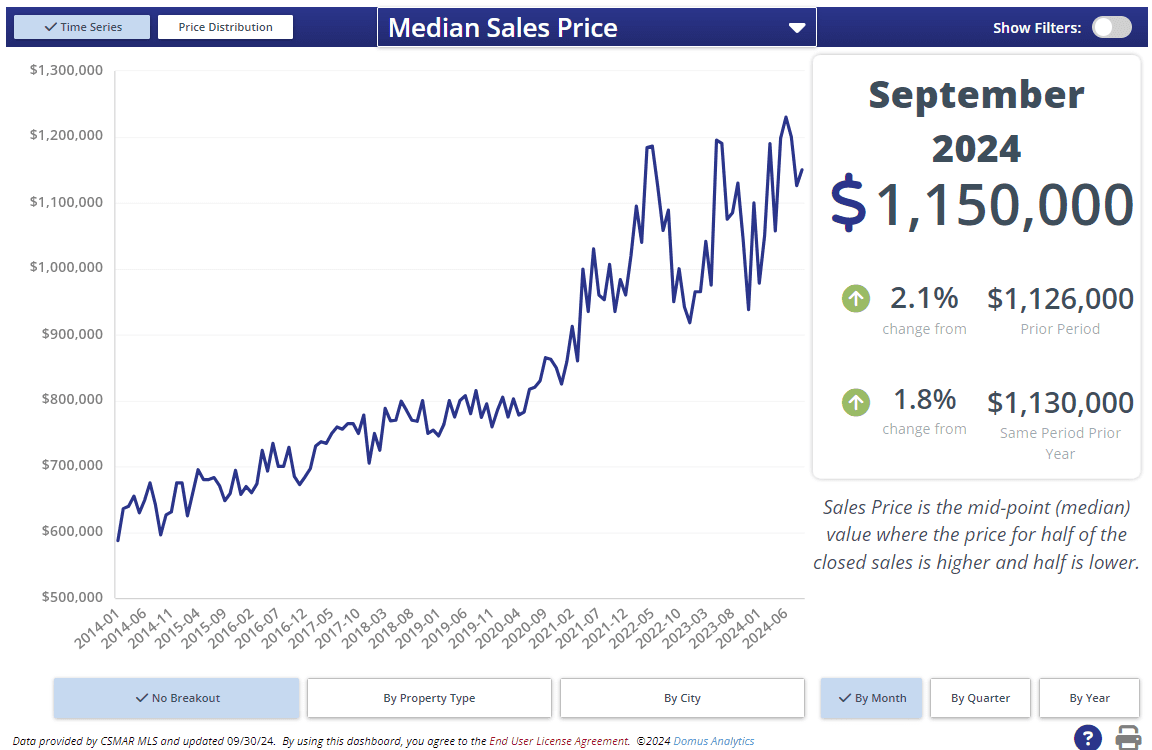1152x750 pixels.
Task: Break out data By Property Type
Action: pos(429,698)
